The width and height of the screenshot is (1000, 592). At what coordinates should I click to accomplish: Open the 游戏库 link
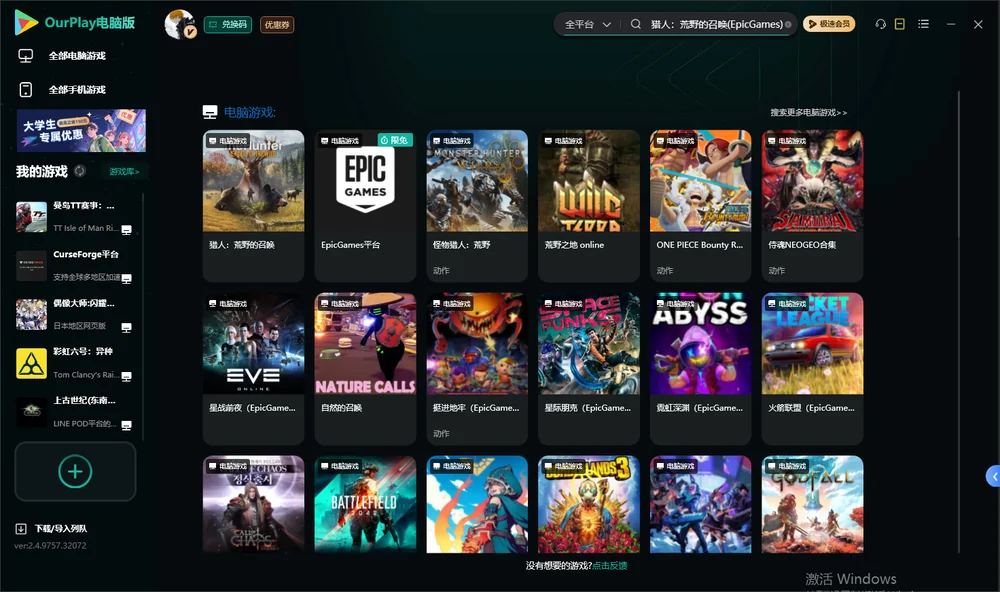point(124,172)
